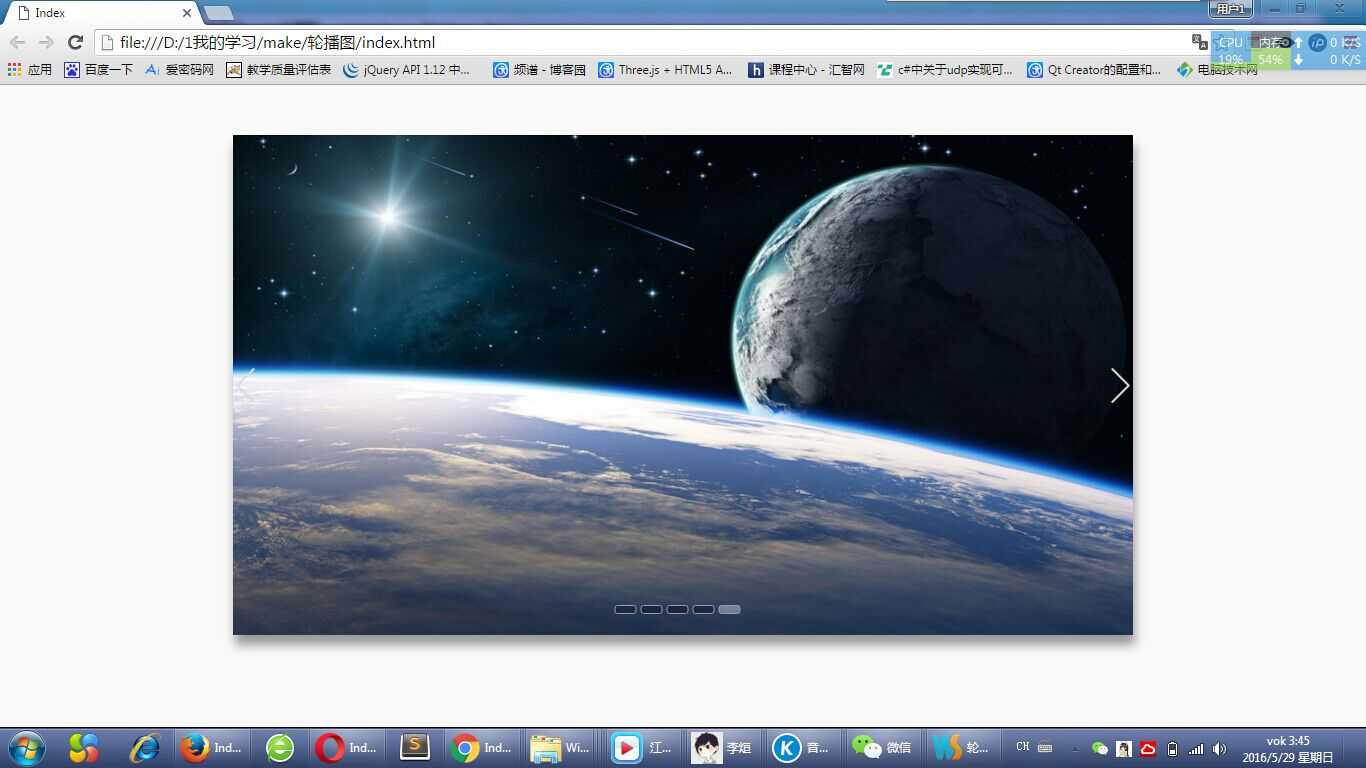This screenshot has height=768, width=1366.
Task: Open the 课程中心 - 汇智网 bookmark
Action: (806, 70)
